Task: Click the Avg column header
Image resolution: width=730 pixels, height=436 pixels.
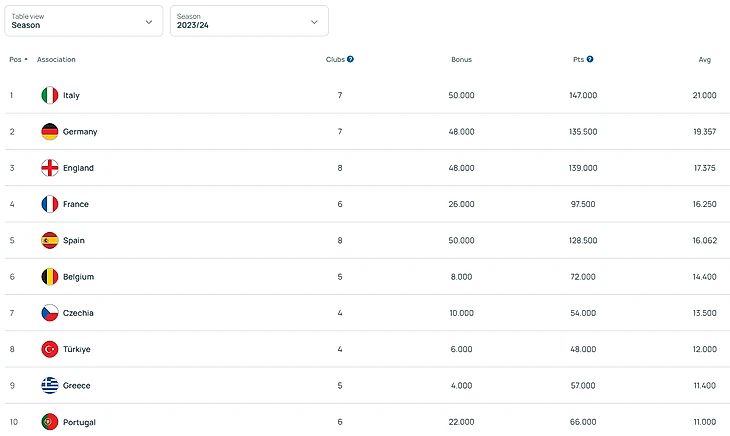Action: [x=704, y=59]
